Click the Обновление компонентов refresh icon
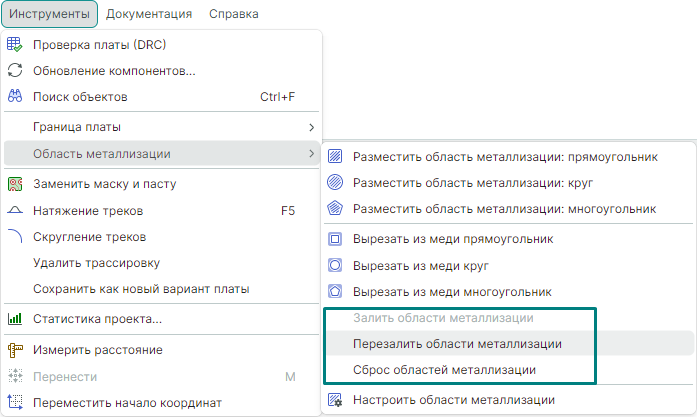This screenshot has width=697, height=417. pyautogui.click(x=15, y=71)
